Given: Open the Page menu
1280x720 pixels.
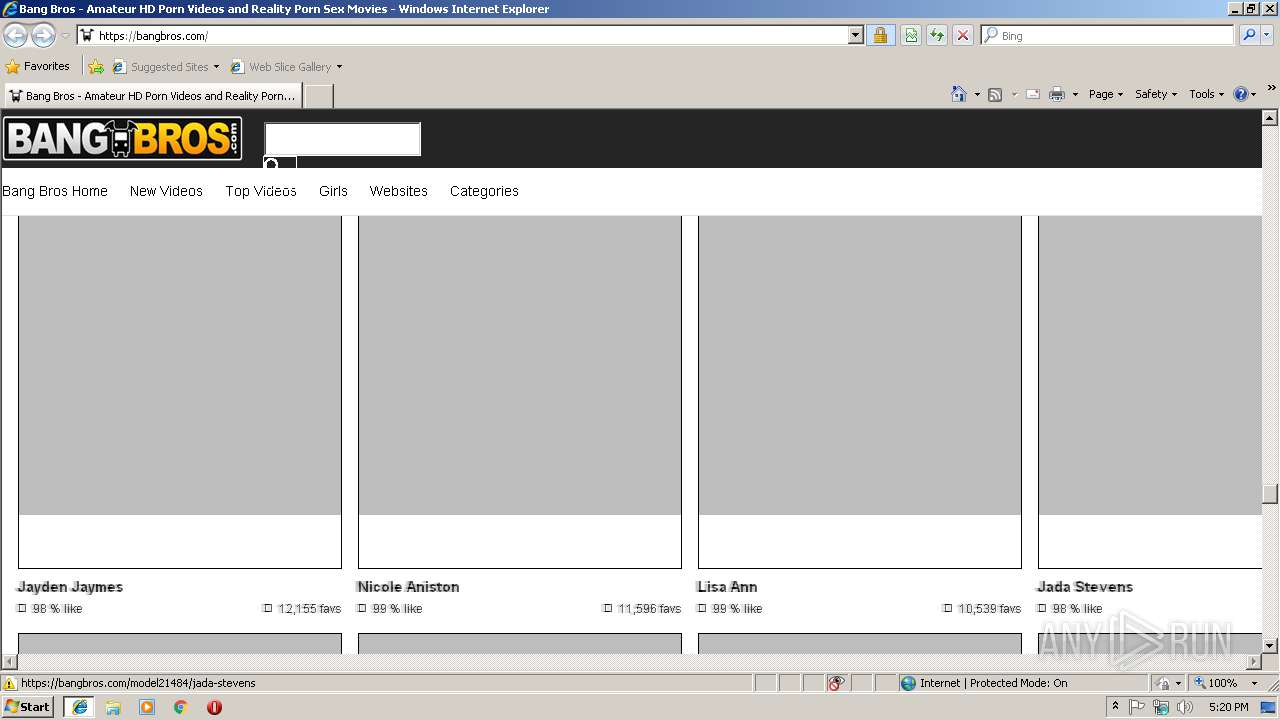Looking at the screenshot, I should pyautogui.click(x=1105, y=94).
